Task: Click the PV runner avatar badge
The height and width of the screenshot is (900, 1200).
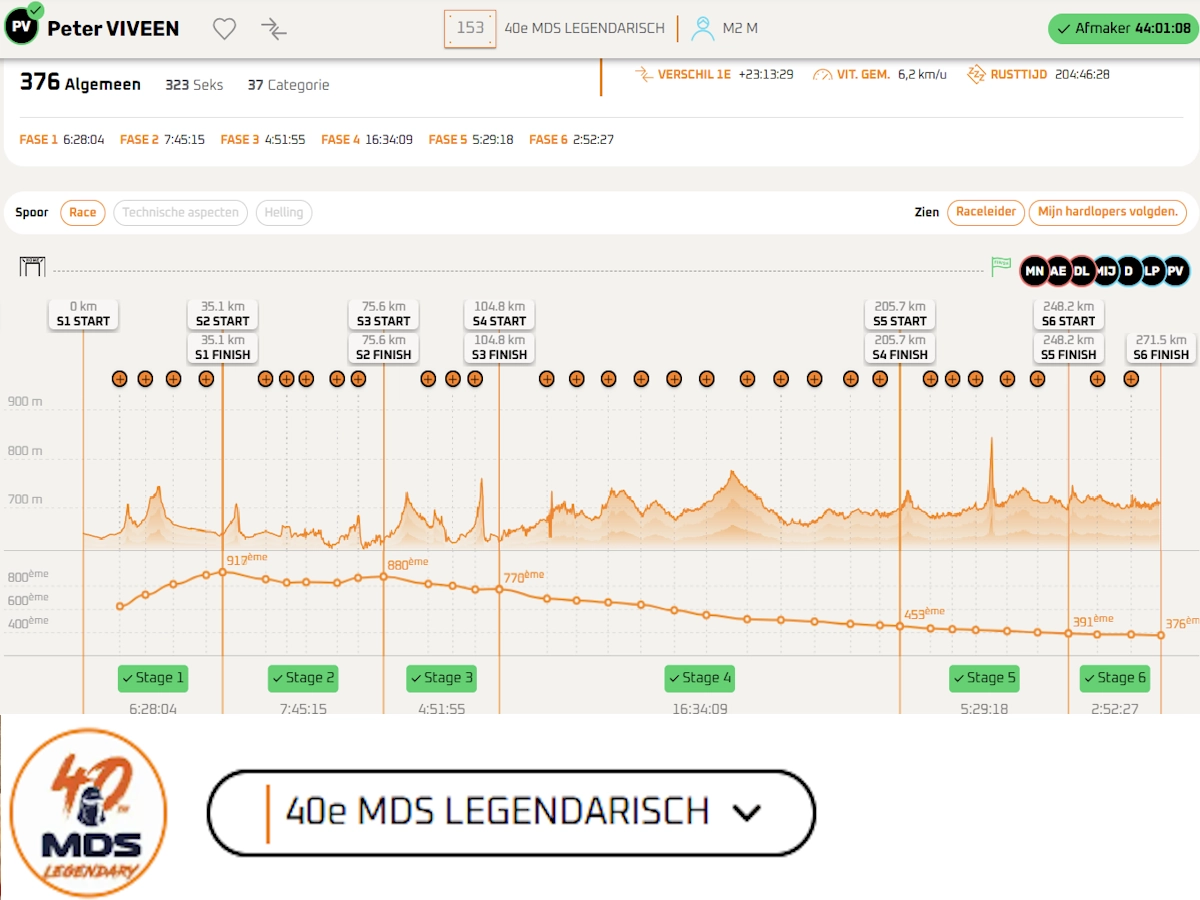Action: click(x=1177, y=270)
